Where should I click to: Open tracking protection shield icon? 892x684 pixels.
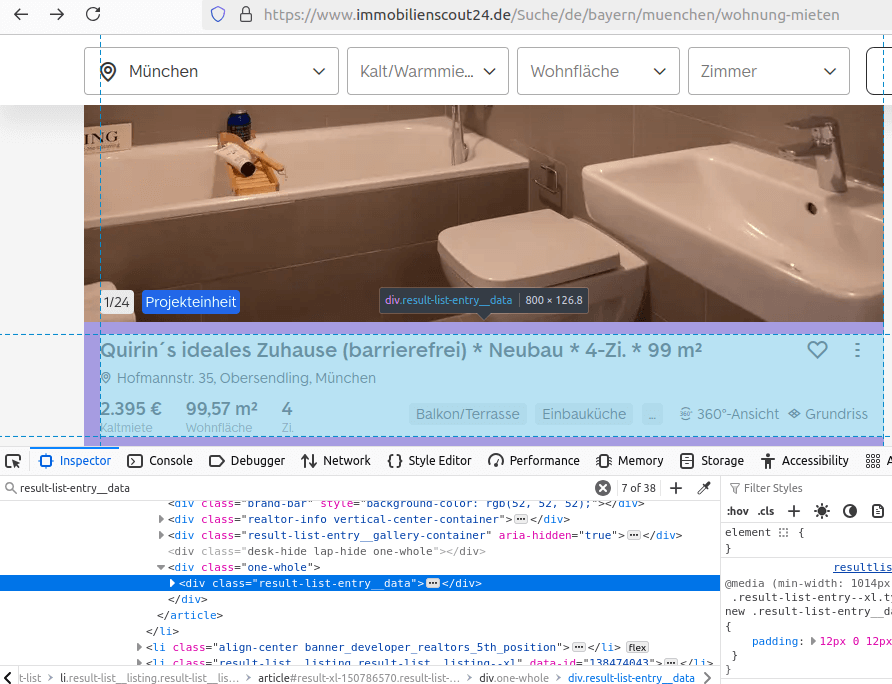pyautogui.click(x=218, y=14)
